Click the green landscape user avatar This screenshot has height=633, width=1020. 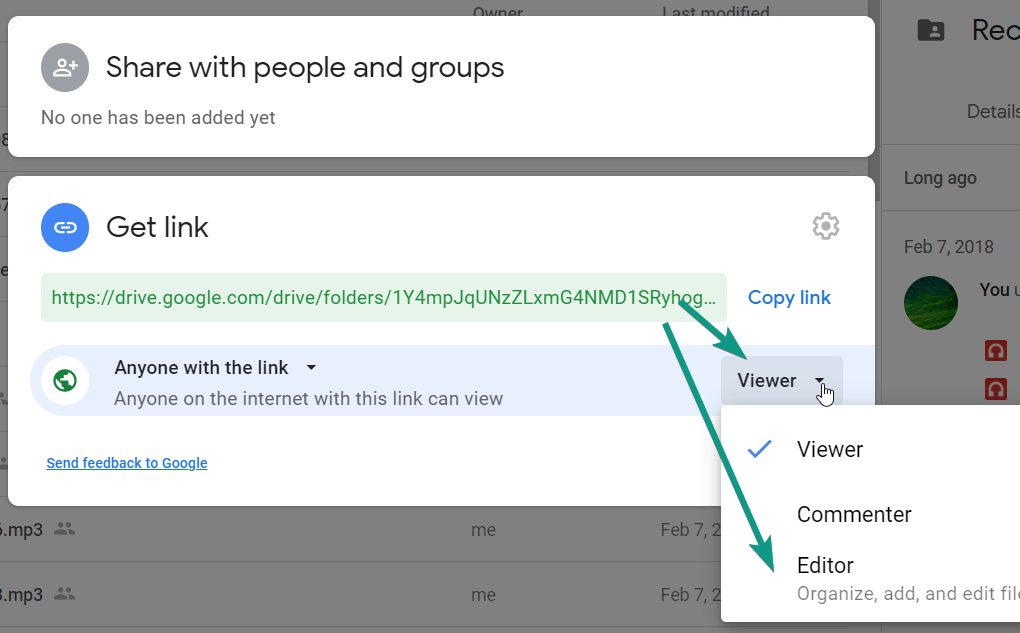[930, 303]
